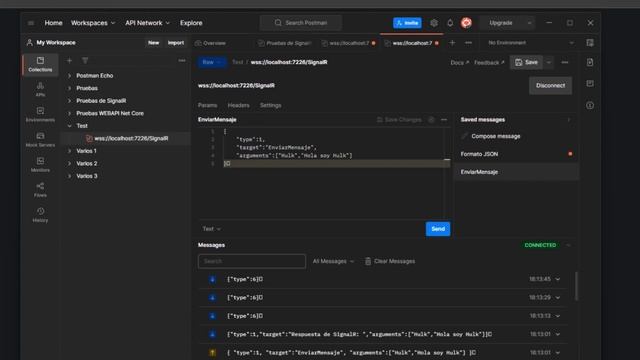
Task: Click the New button
Action: pyautogui.click(x=153, y=43)
